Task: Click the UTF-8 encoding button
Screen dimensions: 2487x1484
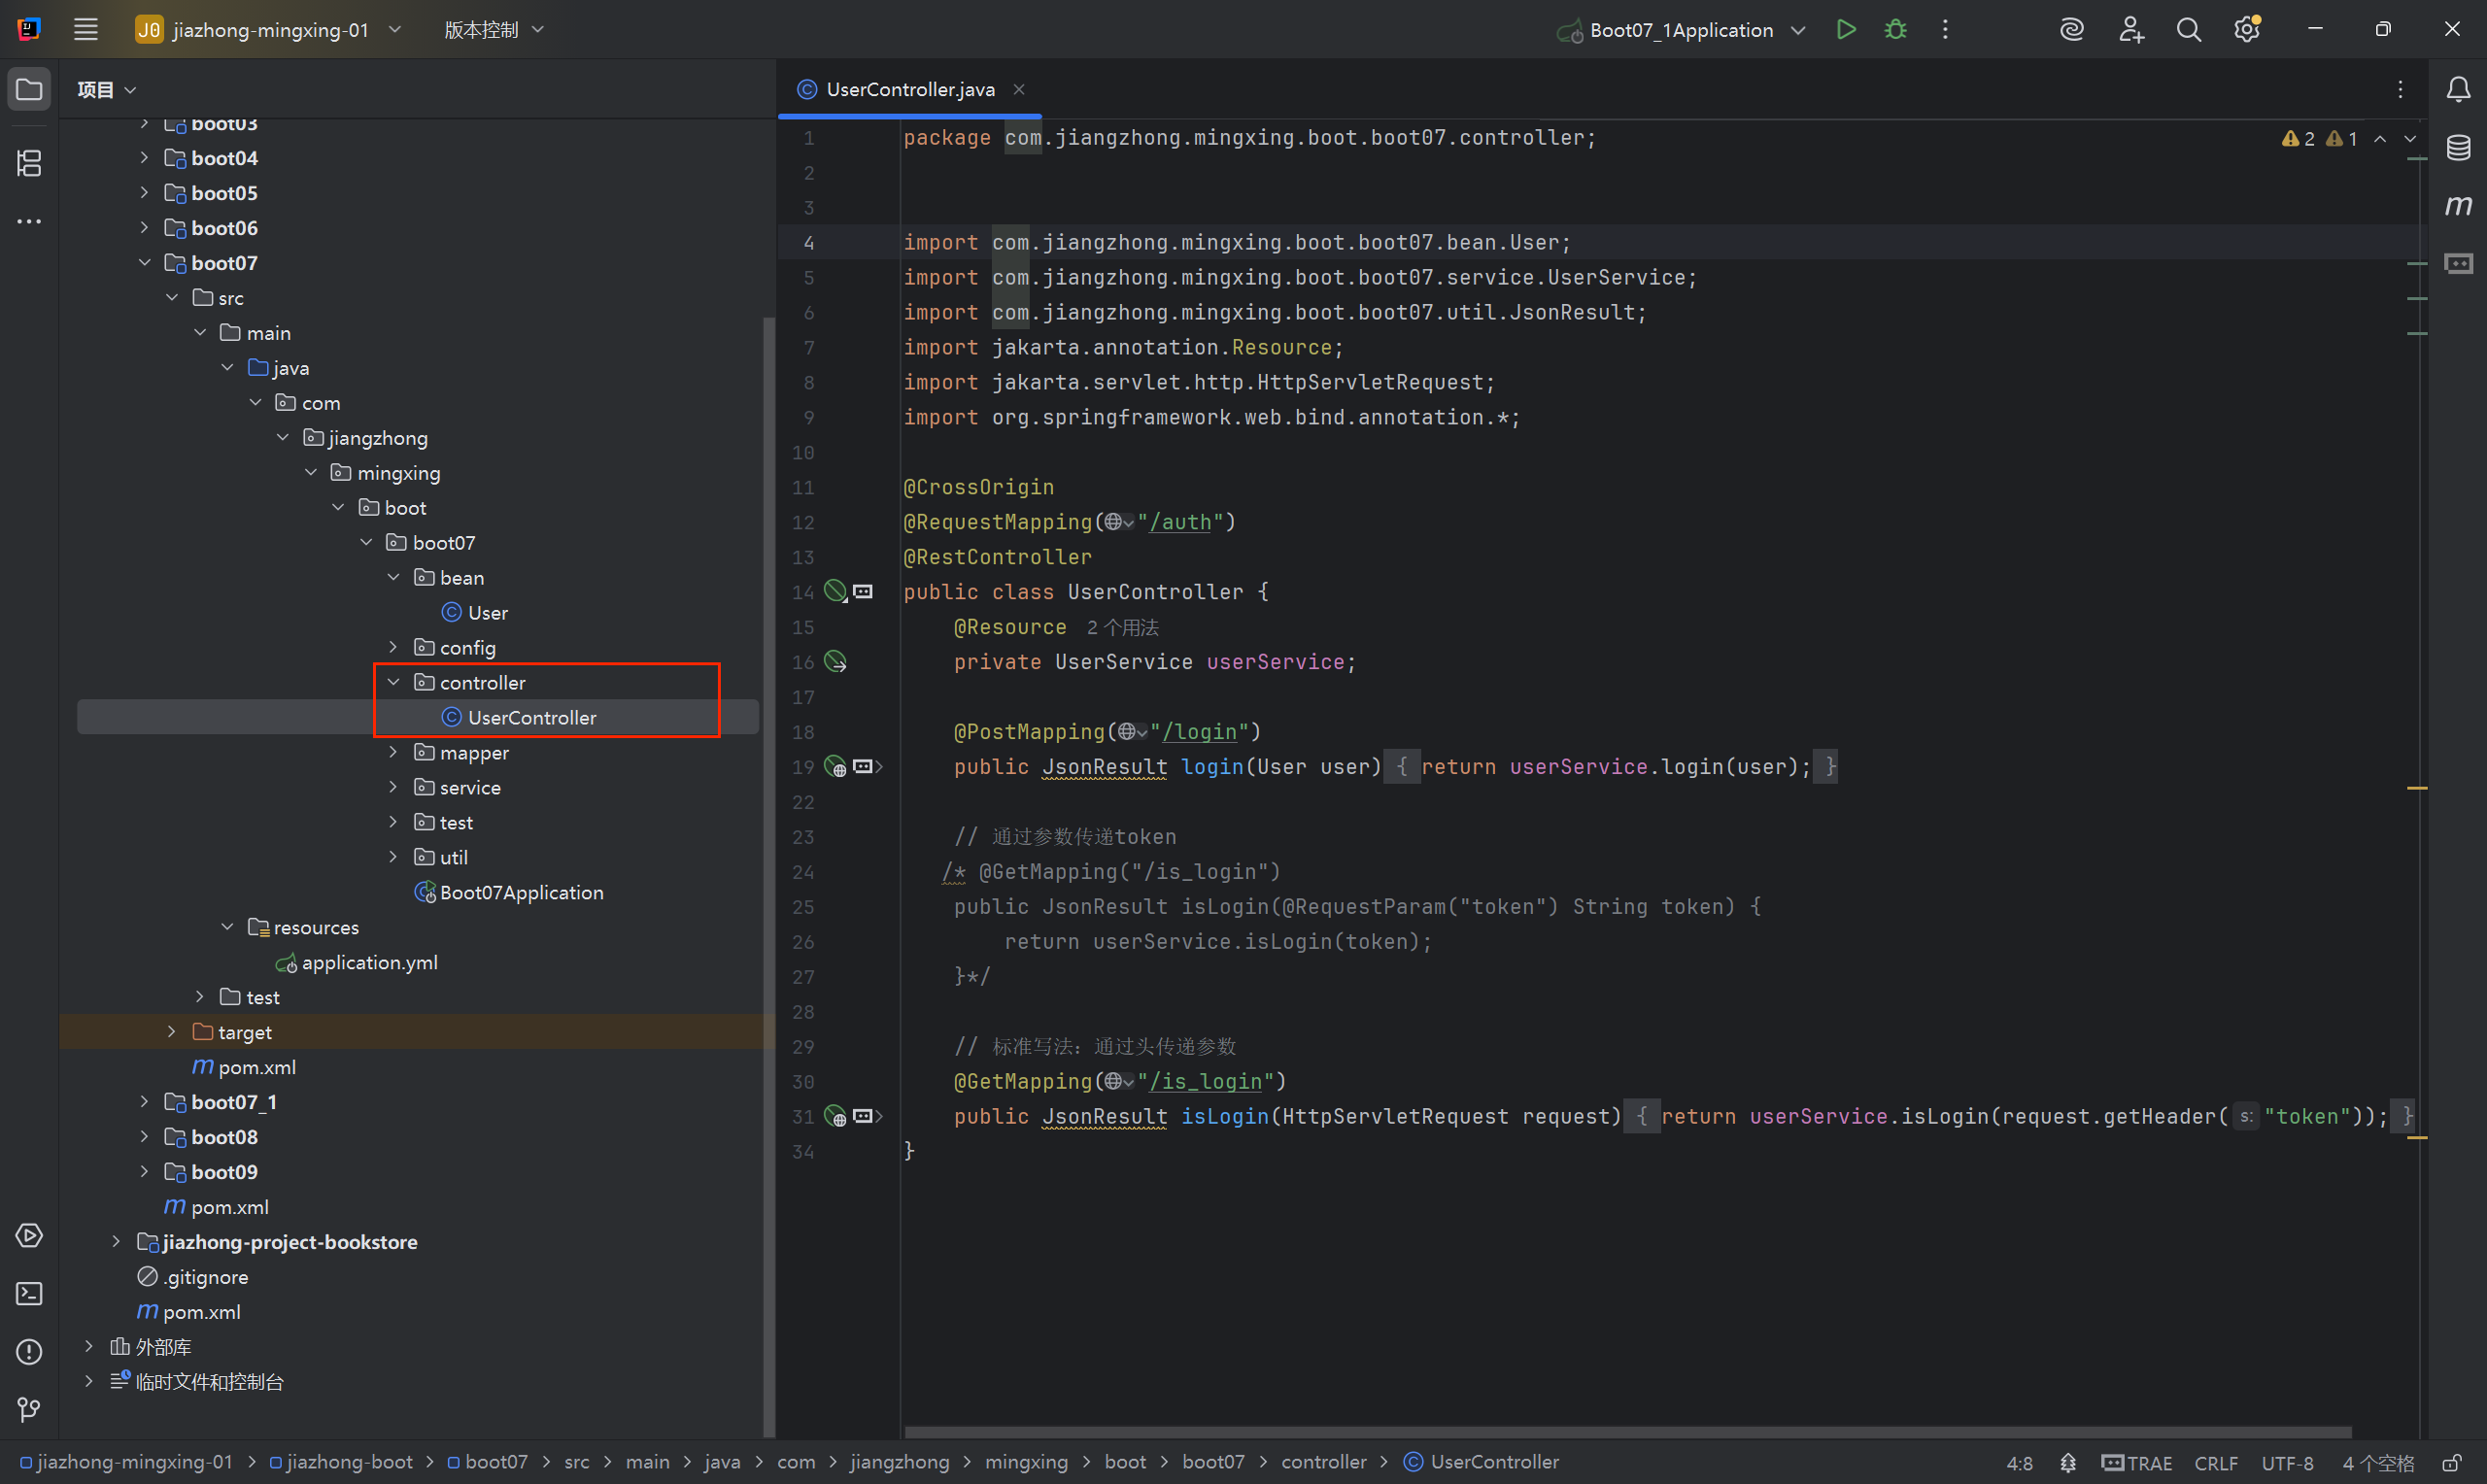Action: click(x=2287, y=1463)
